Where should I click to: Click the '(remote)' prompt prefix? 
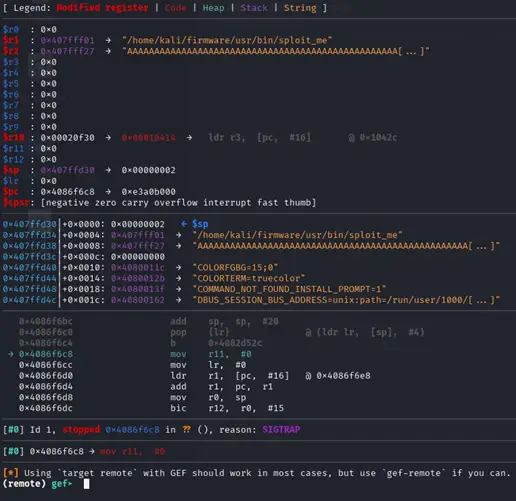[x=24, y=484]
